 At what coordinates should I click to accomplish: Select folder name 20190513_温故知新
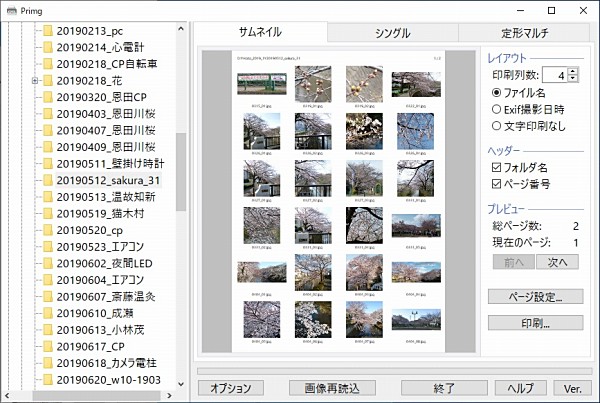pyautogui.click(x=106, y=197)
